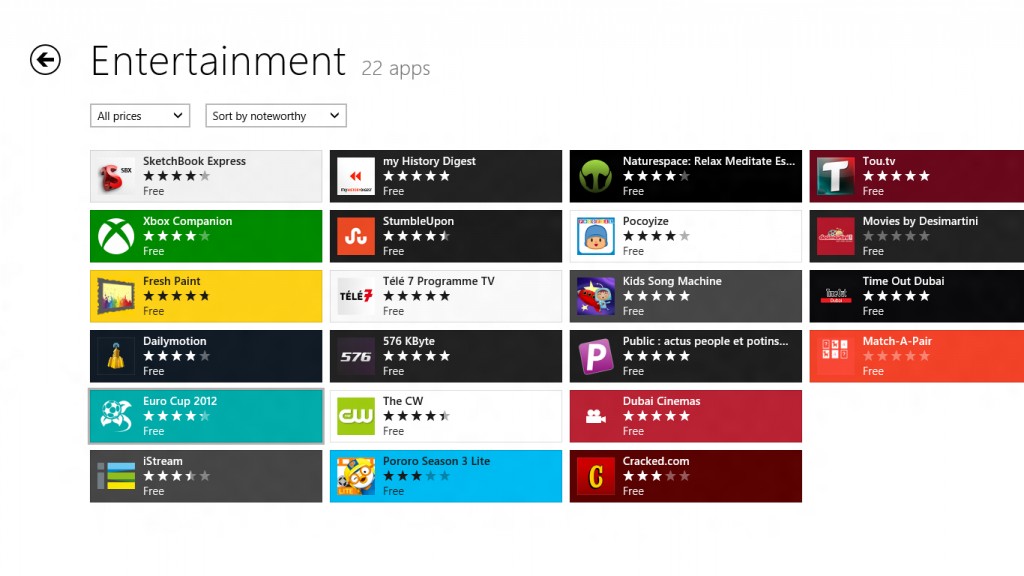Click the Télé 7 logo icon
Viewport: 1024px width, 576px height.
pos(356,296)
